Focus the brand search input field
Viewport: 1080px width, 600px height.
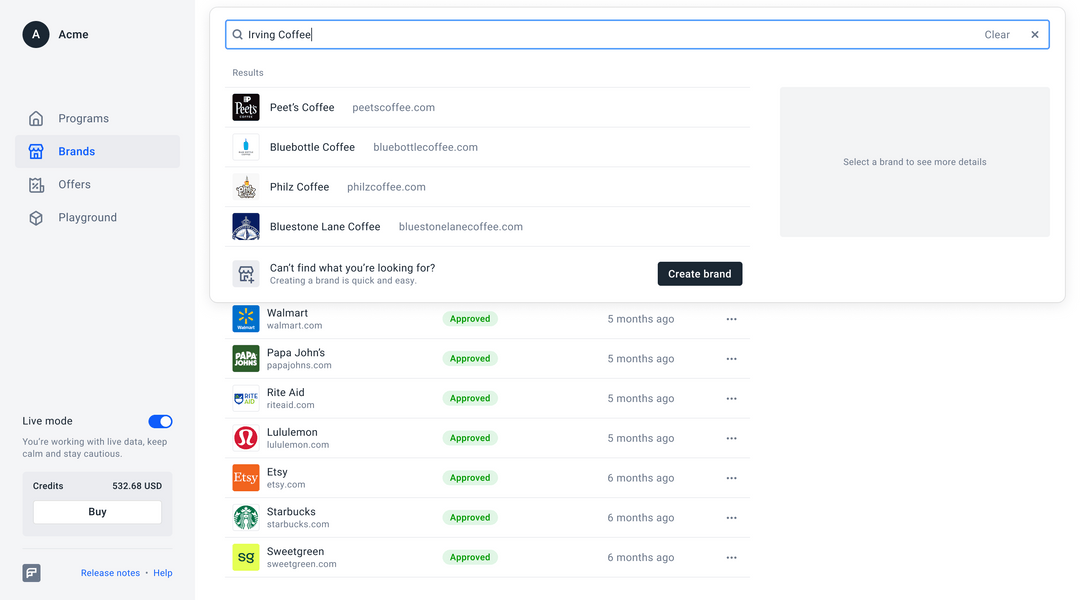pyautogui.click(x=600, y=35)
